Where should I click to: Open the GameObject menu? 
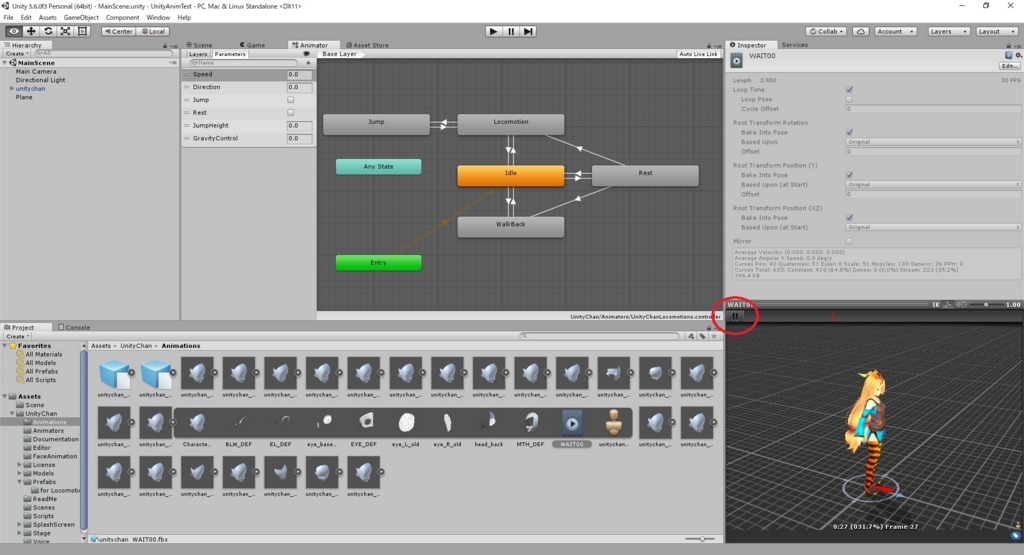click(x=81, y=18)
